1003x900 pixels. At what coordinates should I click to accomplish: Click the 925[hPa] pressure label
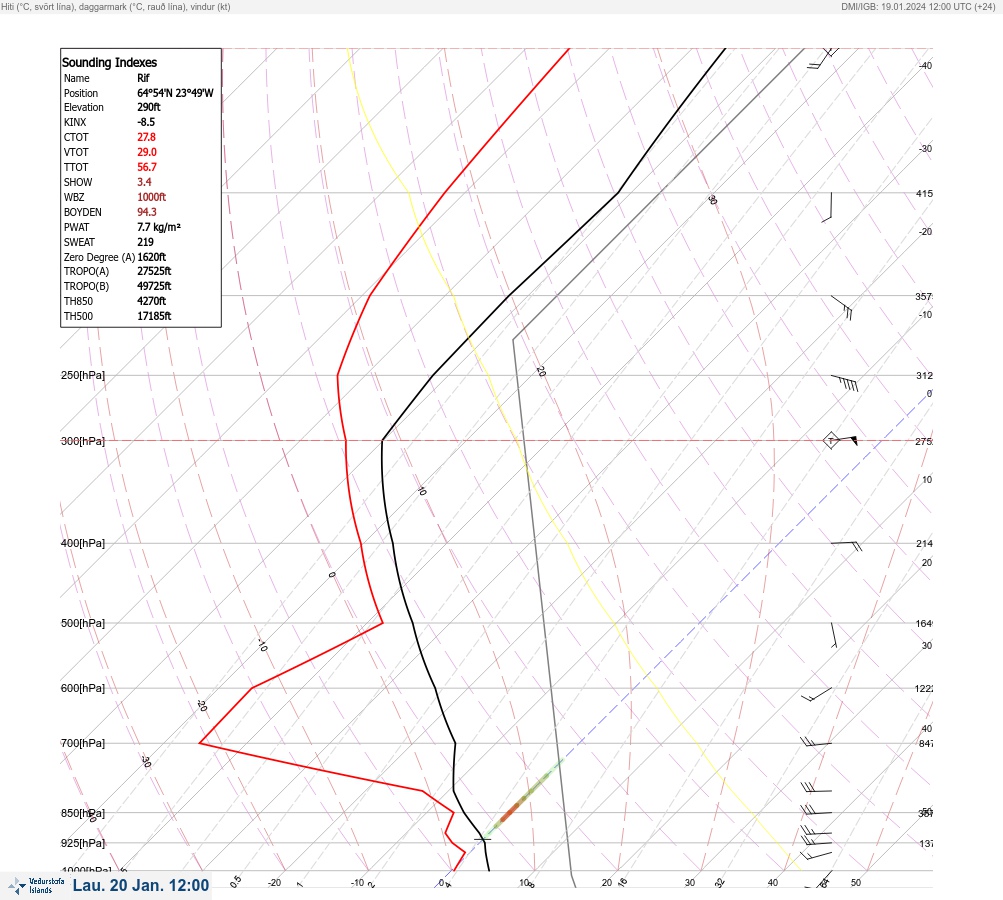click(83, 842)
